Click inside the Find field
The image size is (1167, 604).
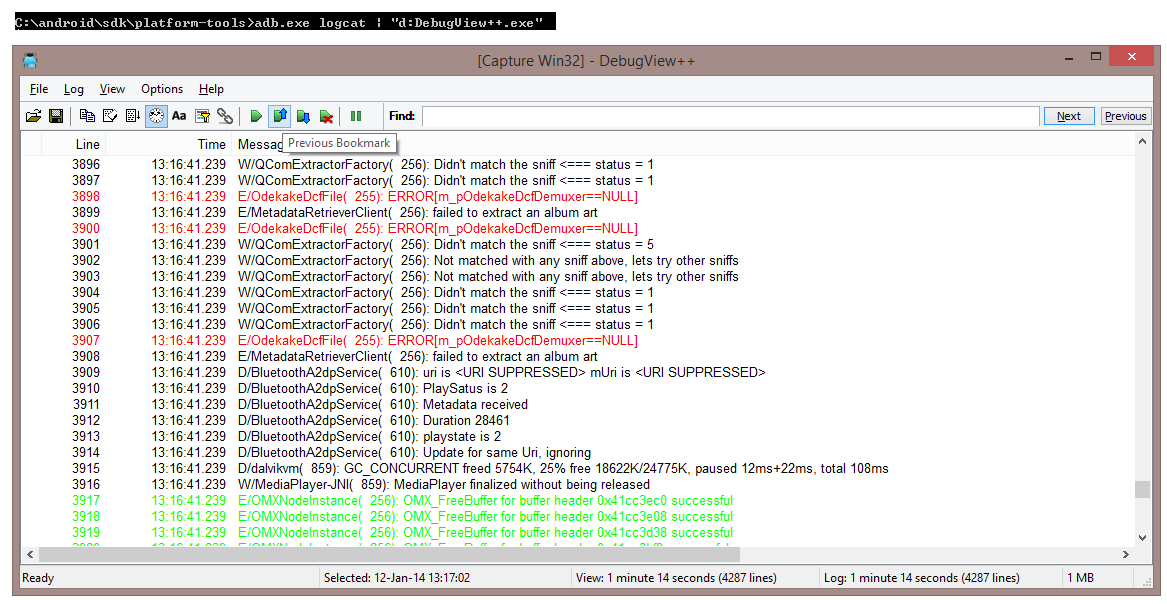[x=700, y=115]
